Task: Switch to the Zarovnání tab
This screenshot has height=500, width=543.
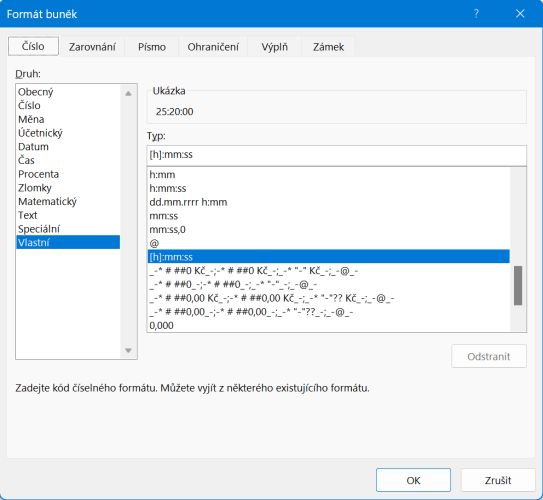Action: (x=92, y=47)
